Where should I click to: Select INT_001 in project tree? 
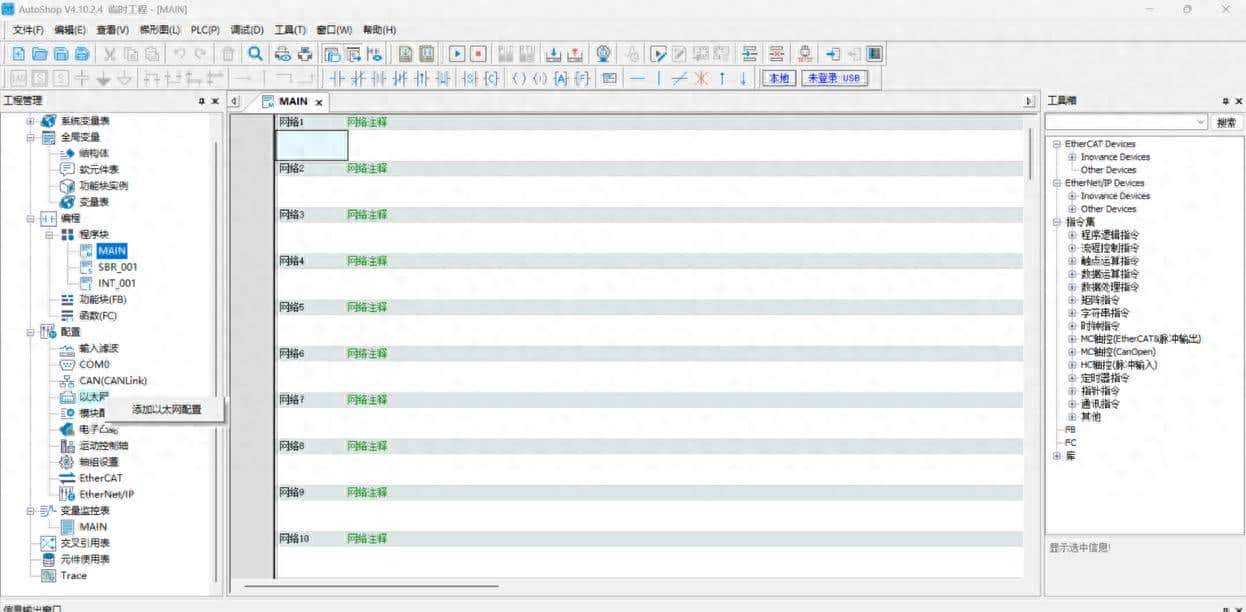[118, 283]
